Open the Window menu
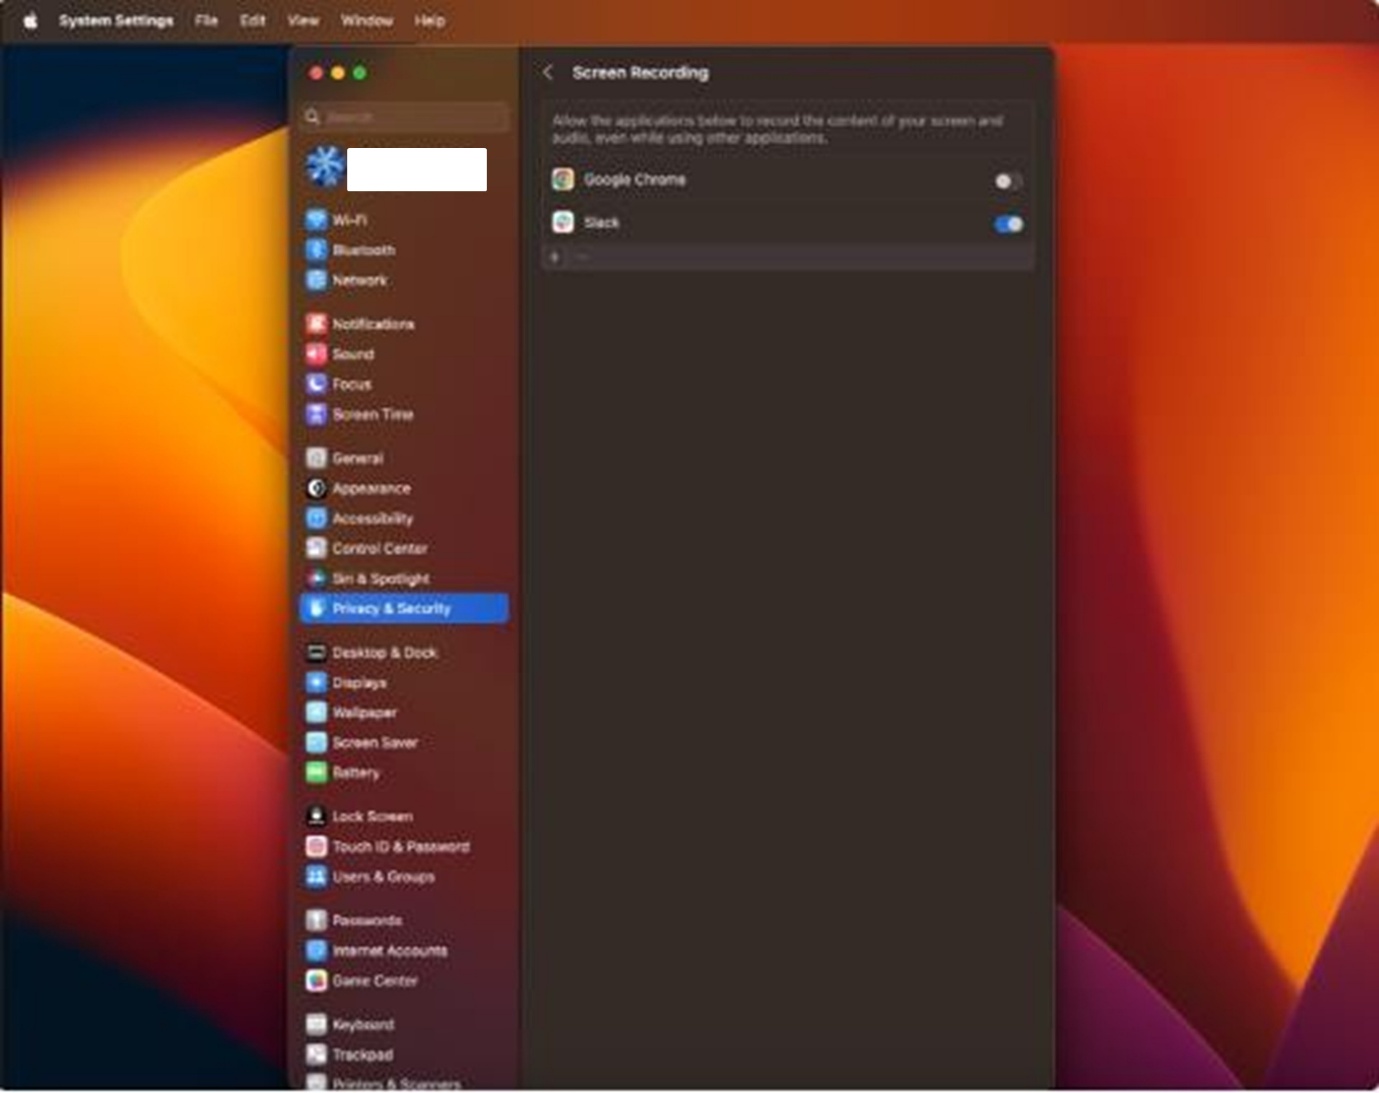The image size is (1379, 1093). (x=366, y=20)
